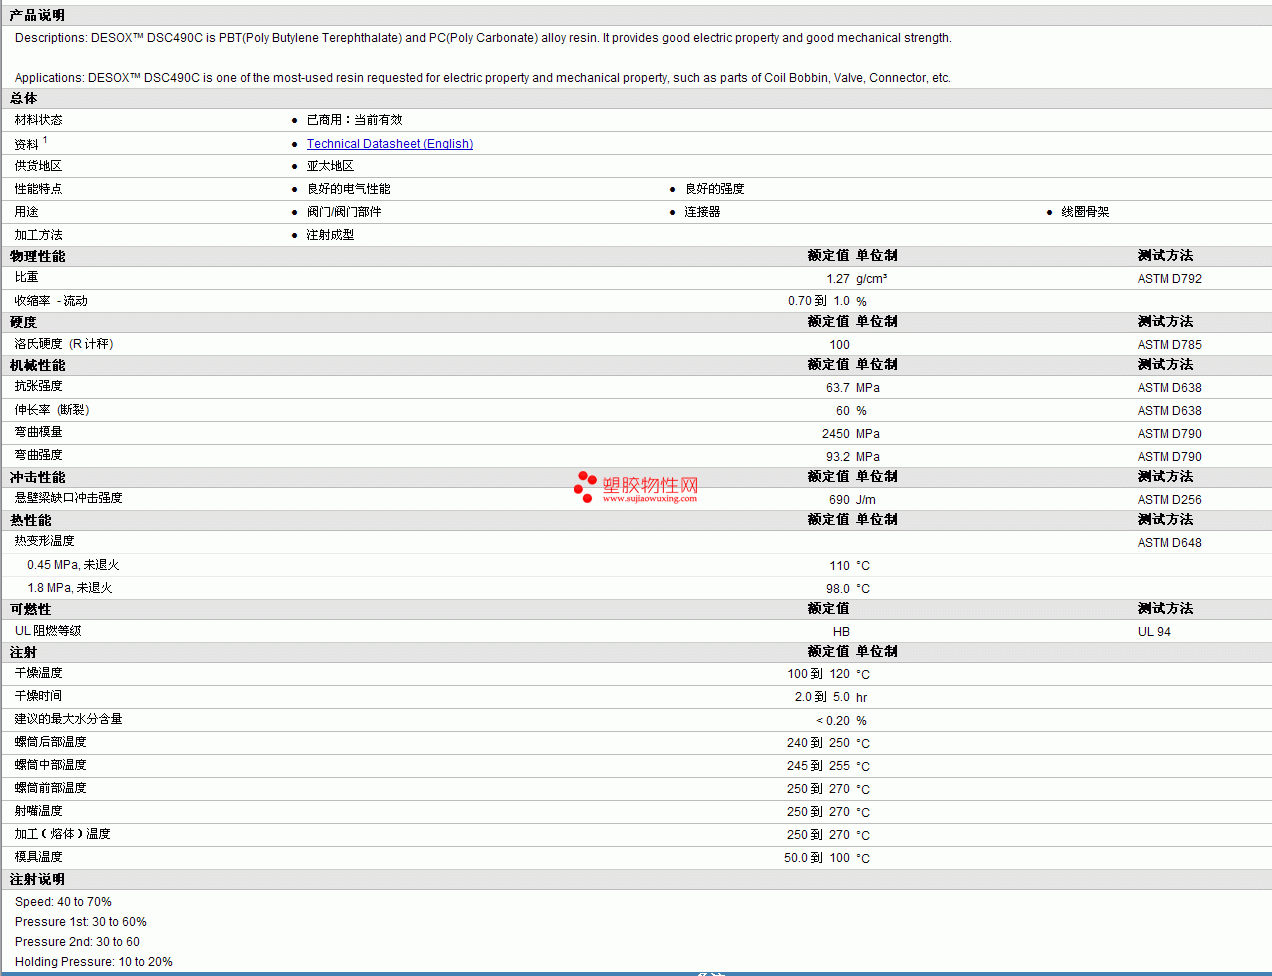Select the "UL 阻燃等级" row label
Screen dimensions: 1272x976
[48, 631]
